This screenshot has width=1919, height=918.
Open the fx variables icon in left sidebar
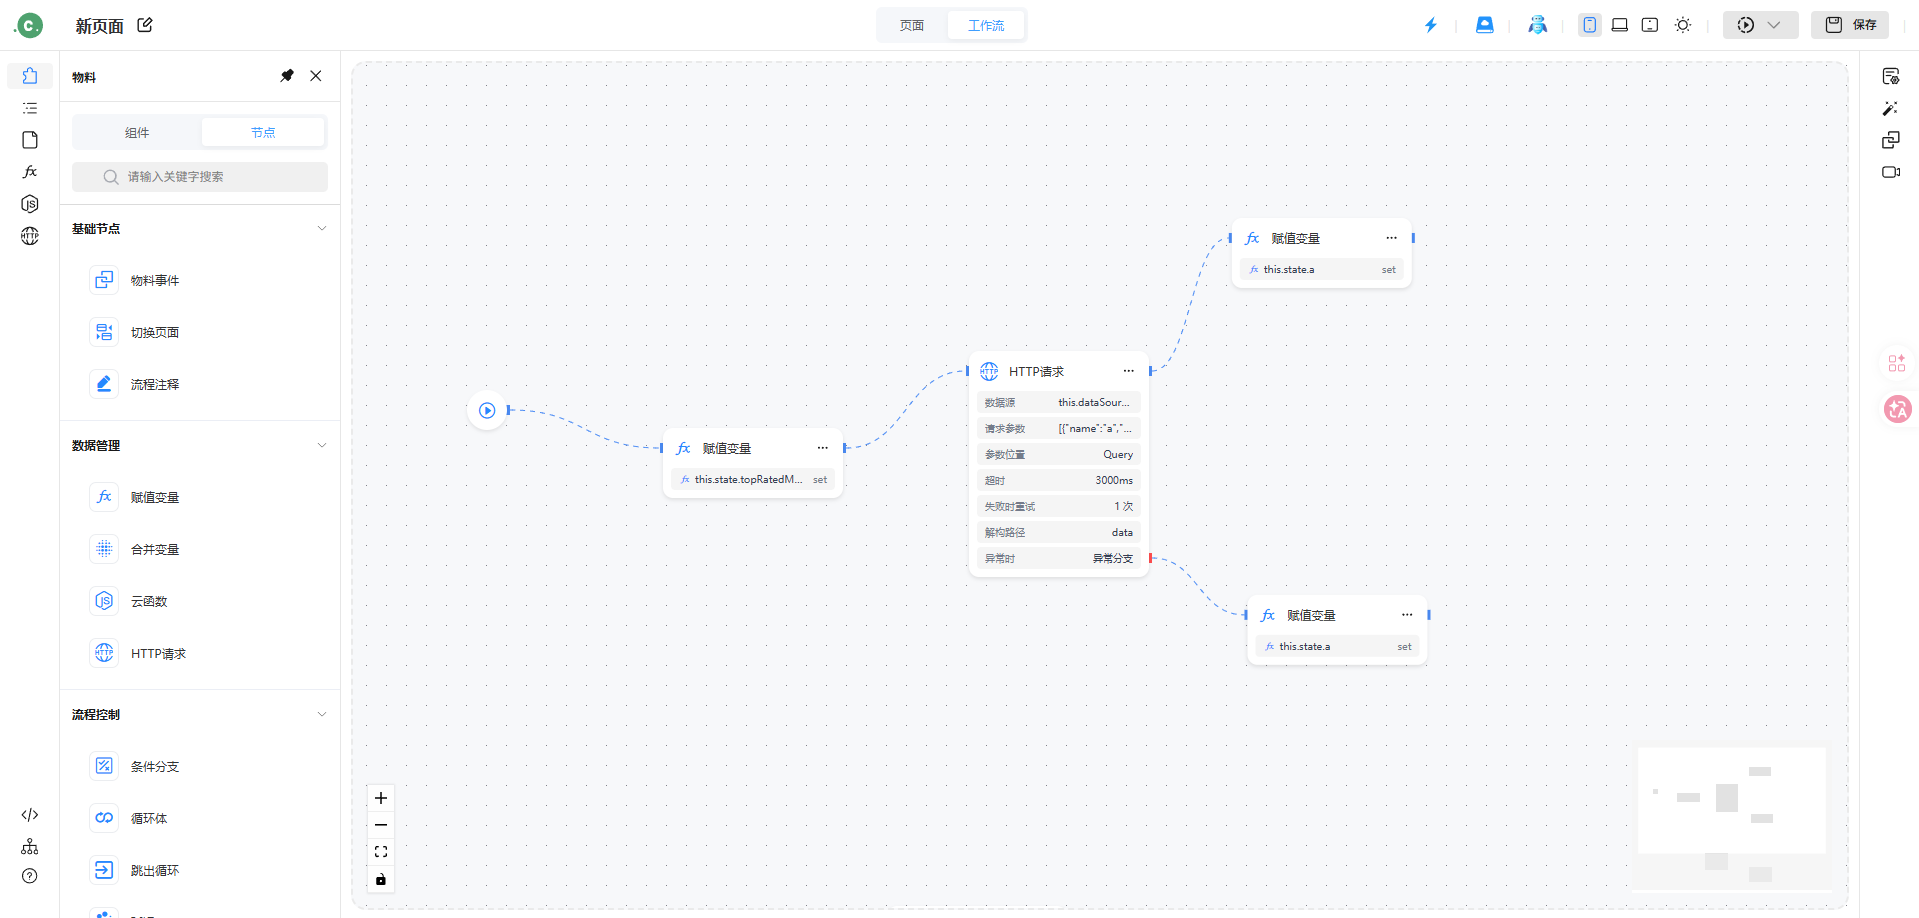coord(30,172)
